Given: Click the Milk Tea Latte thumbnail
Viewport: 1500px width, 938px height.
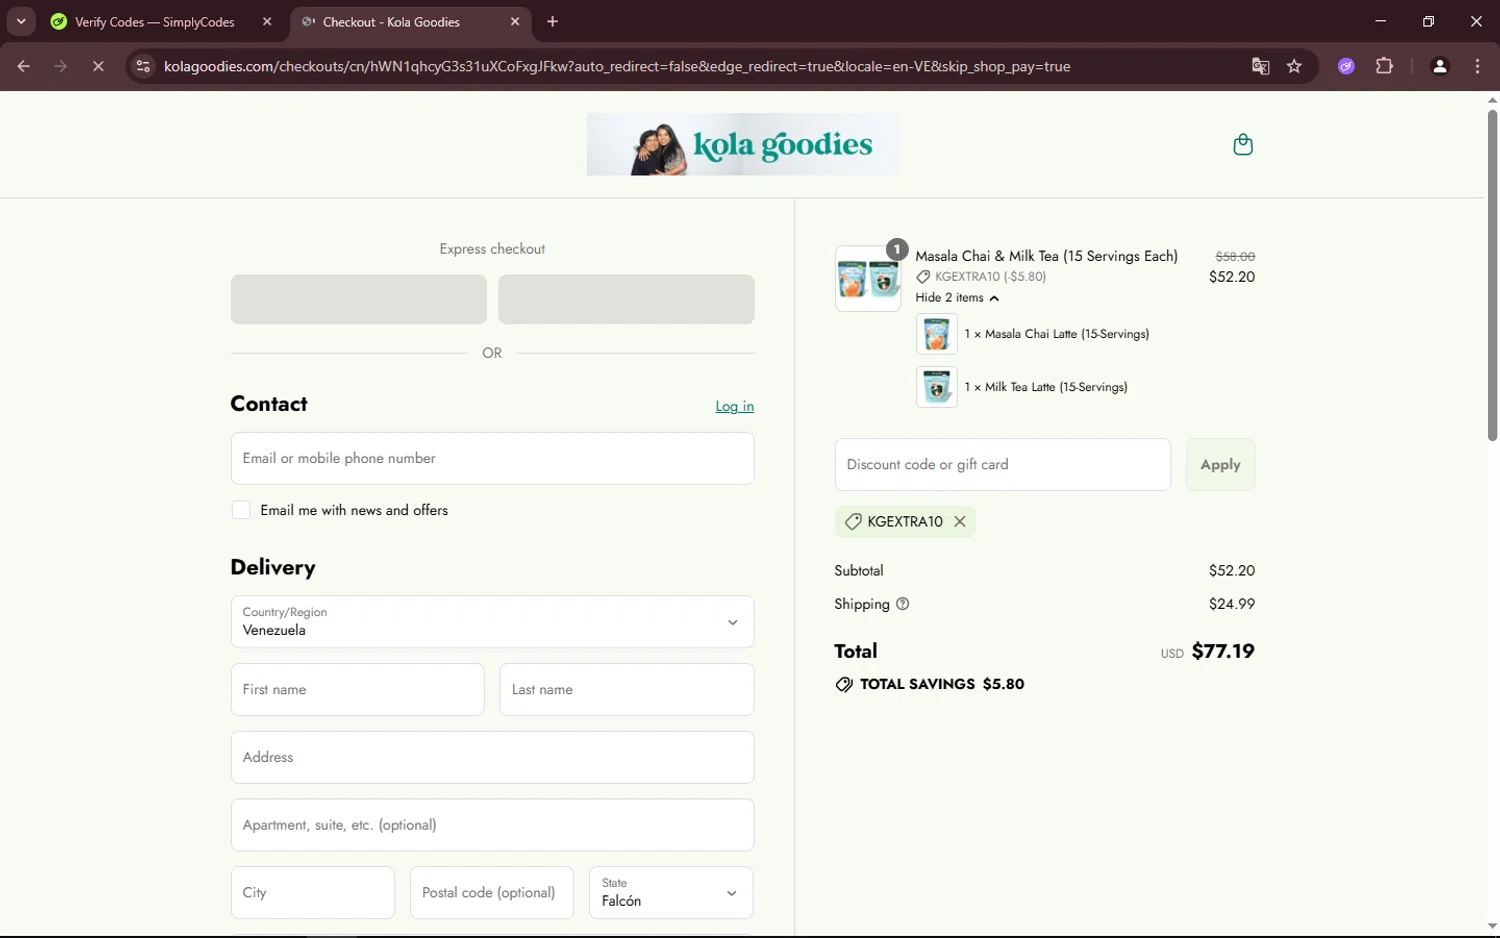Looking at the screenshot, I should (x=936, y=387).
